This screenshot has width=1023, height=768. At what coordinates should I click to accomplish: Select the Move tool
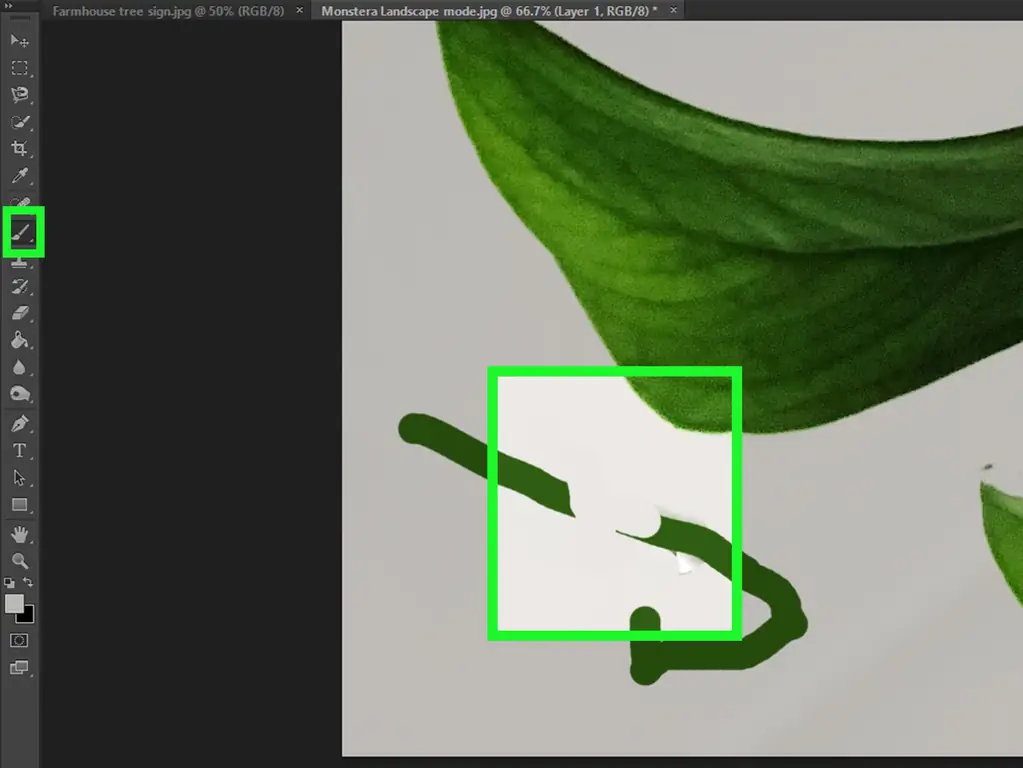click(x=20, y=41)
